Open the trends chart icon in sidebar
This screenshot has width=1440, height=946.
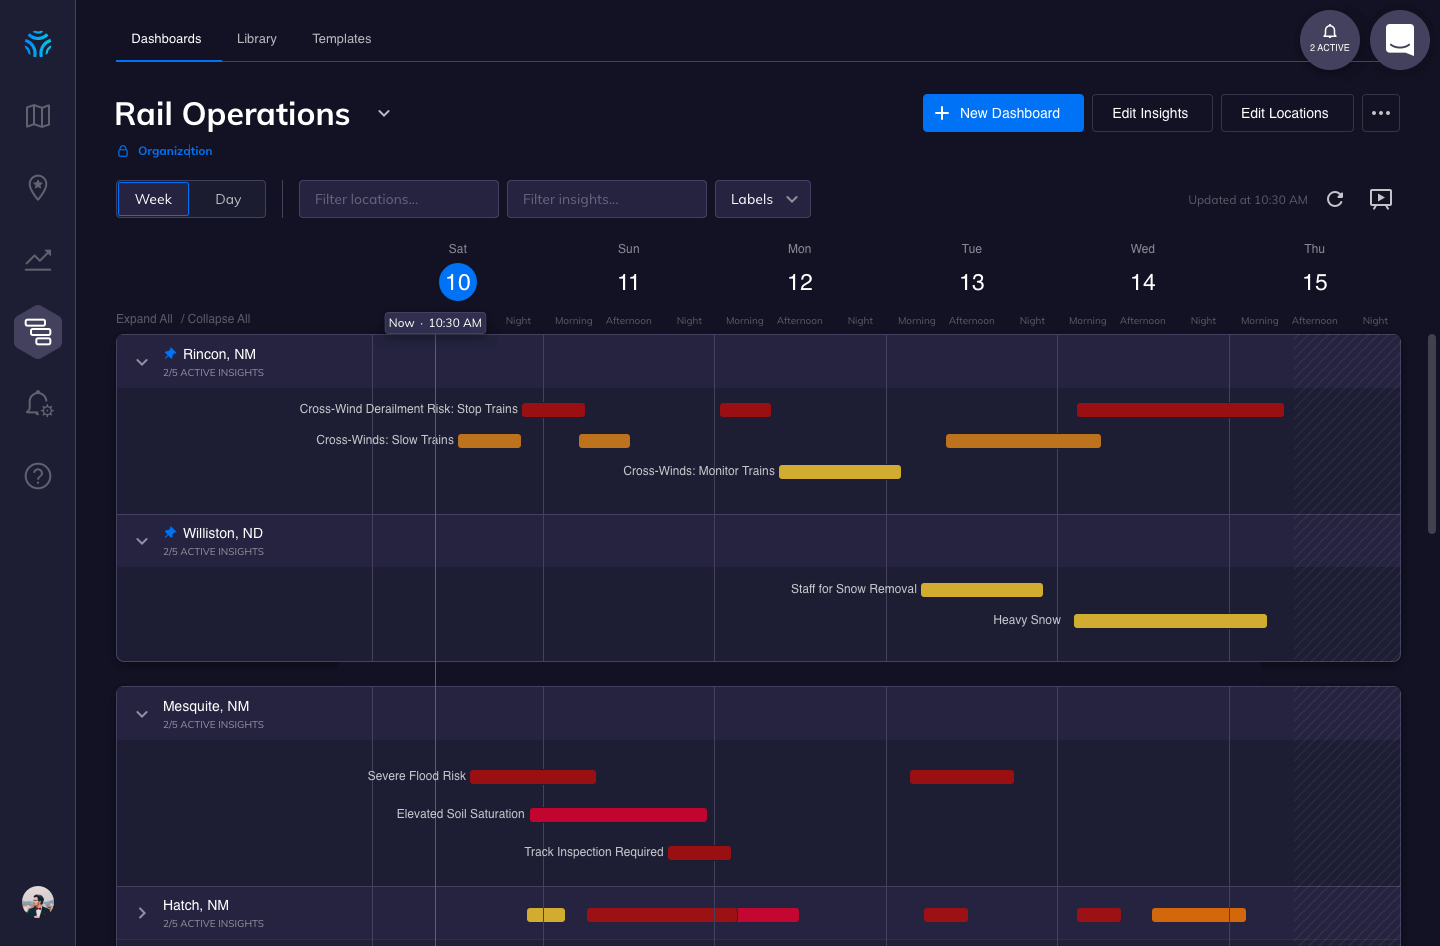tap(38, 260)
